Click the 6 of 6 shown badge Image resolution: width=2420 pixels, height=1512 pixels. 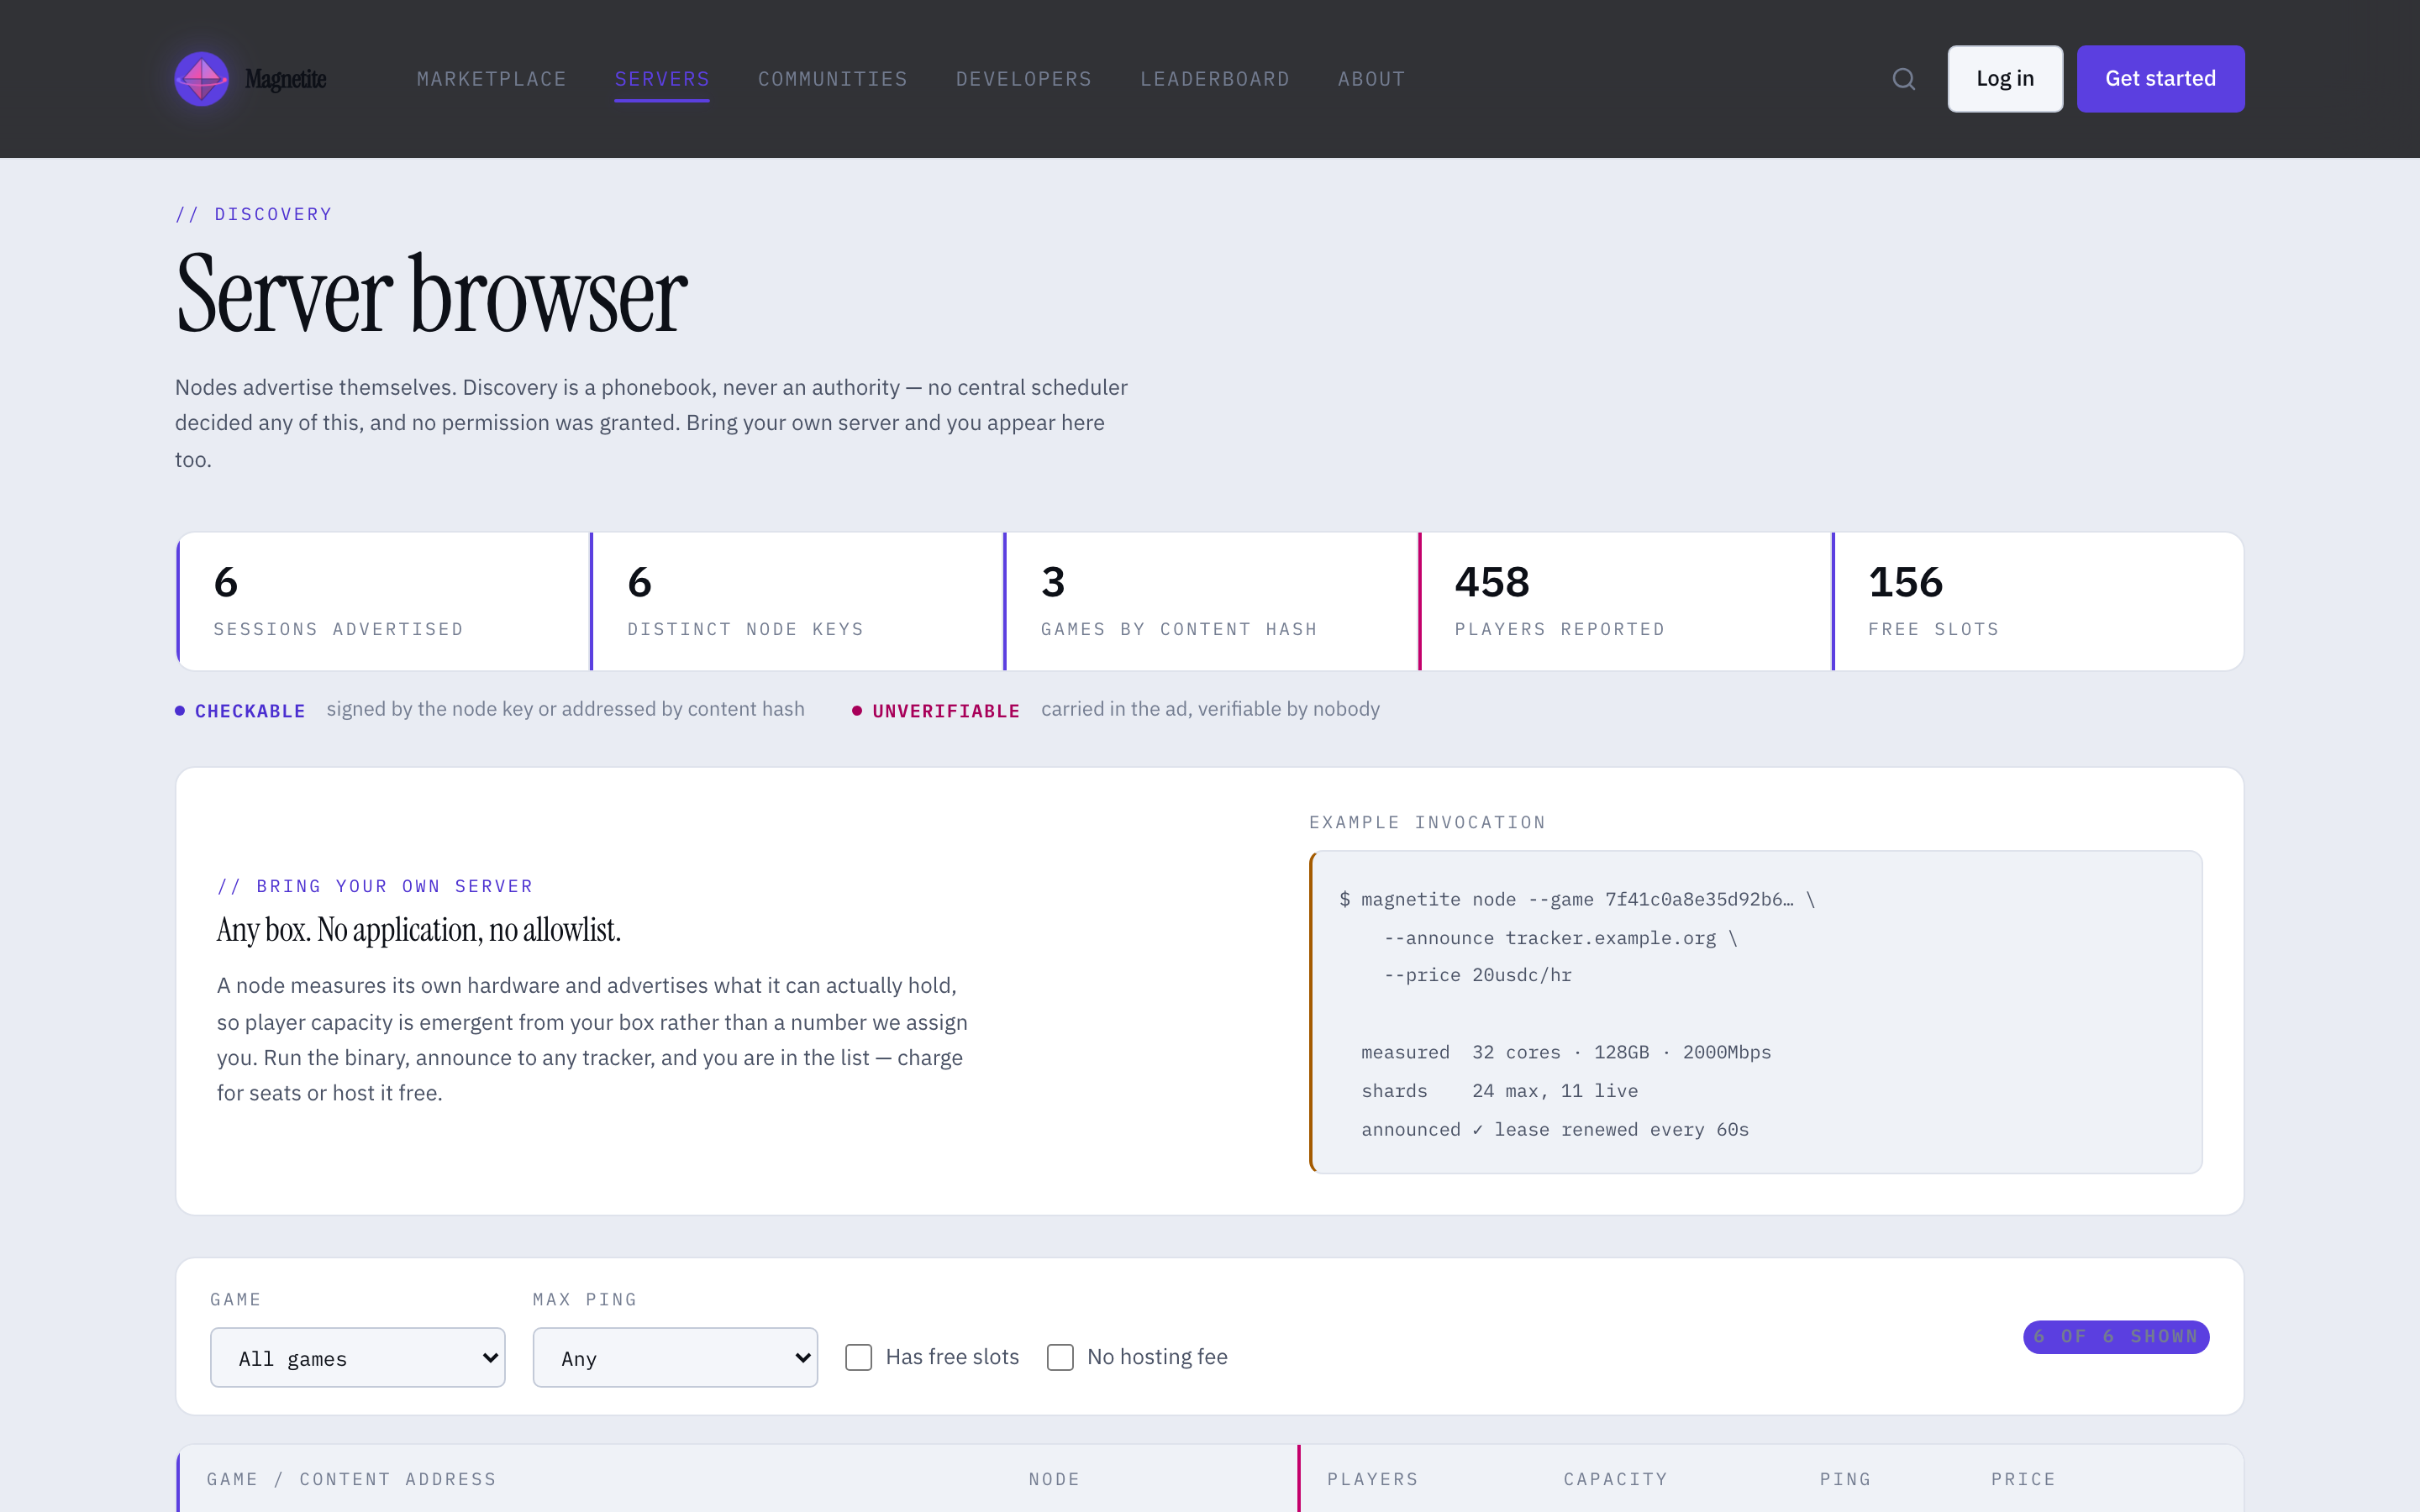point(2116,1336)
